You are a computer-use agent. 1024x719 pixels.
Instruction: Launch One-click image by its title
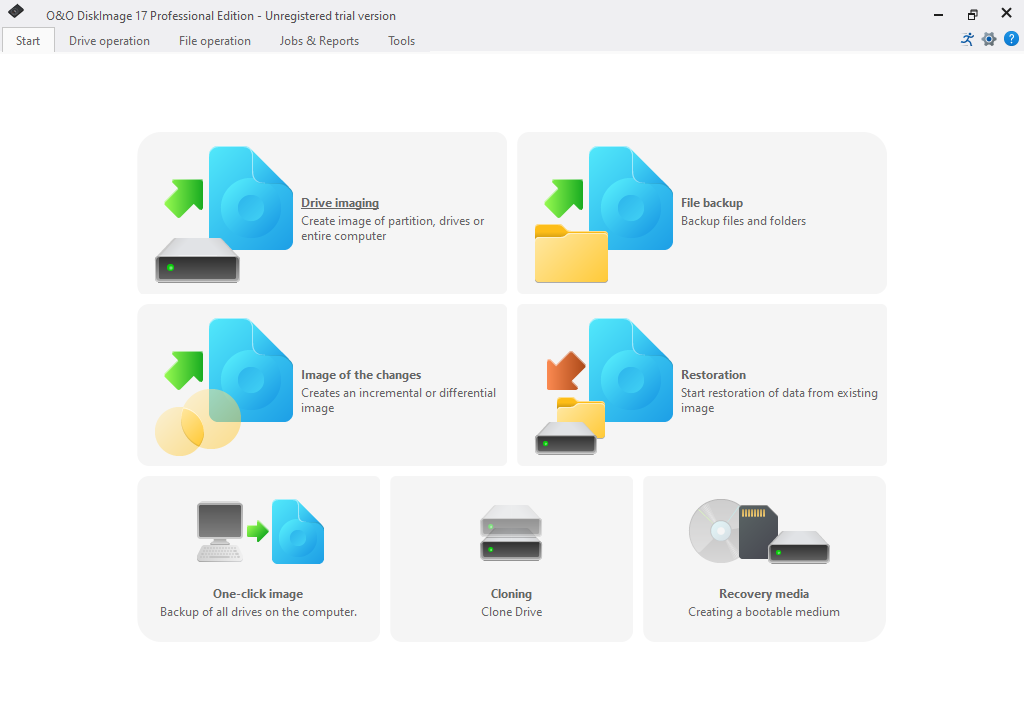pyautogui.click(x=258, y=594)
